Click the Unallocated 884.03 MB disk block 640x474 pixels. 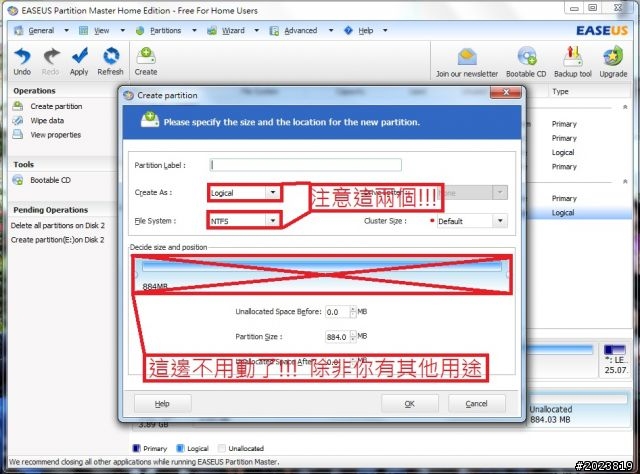point(578,410)
